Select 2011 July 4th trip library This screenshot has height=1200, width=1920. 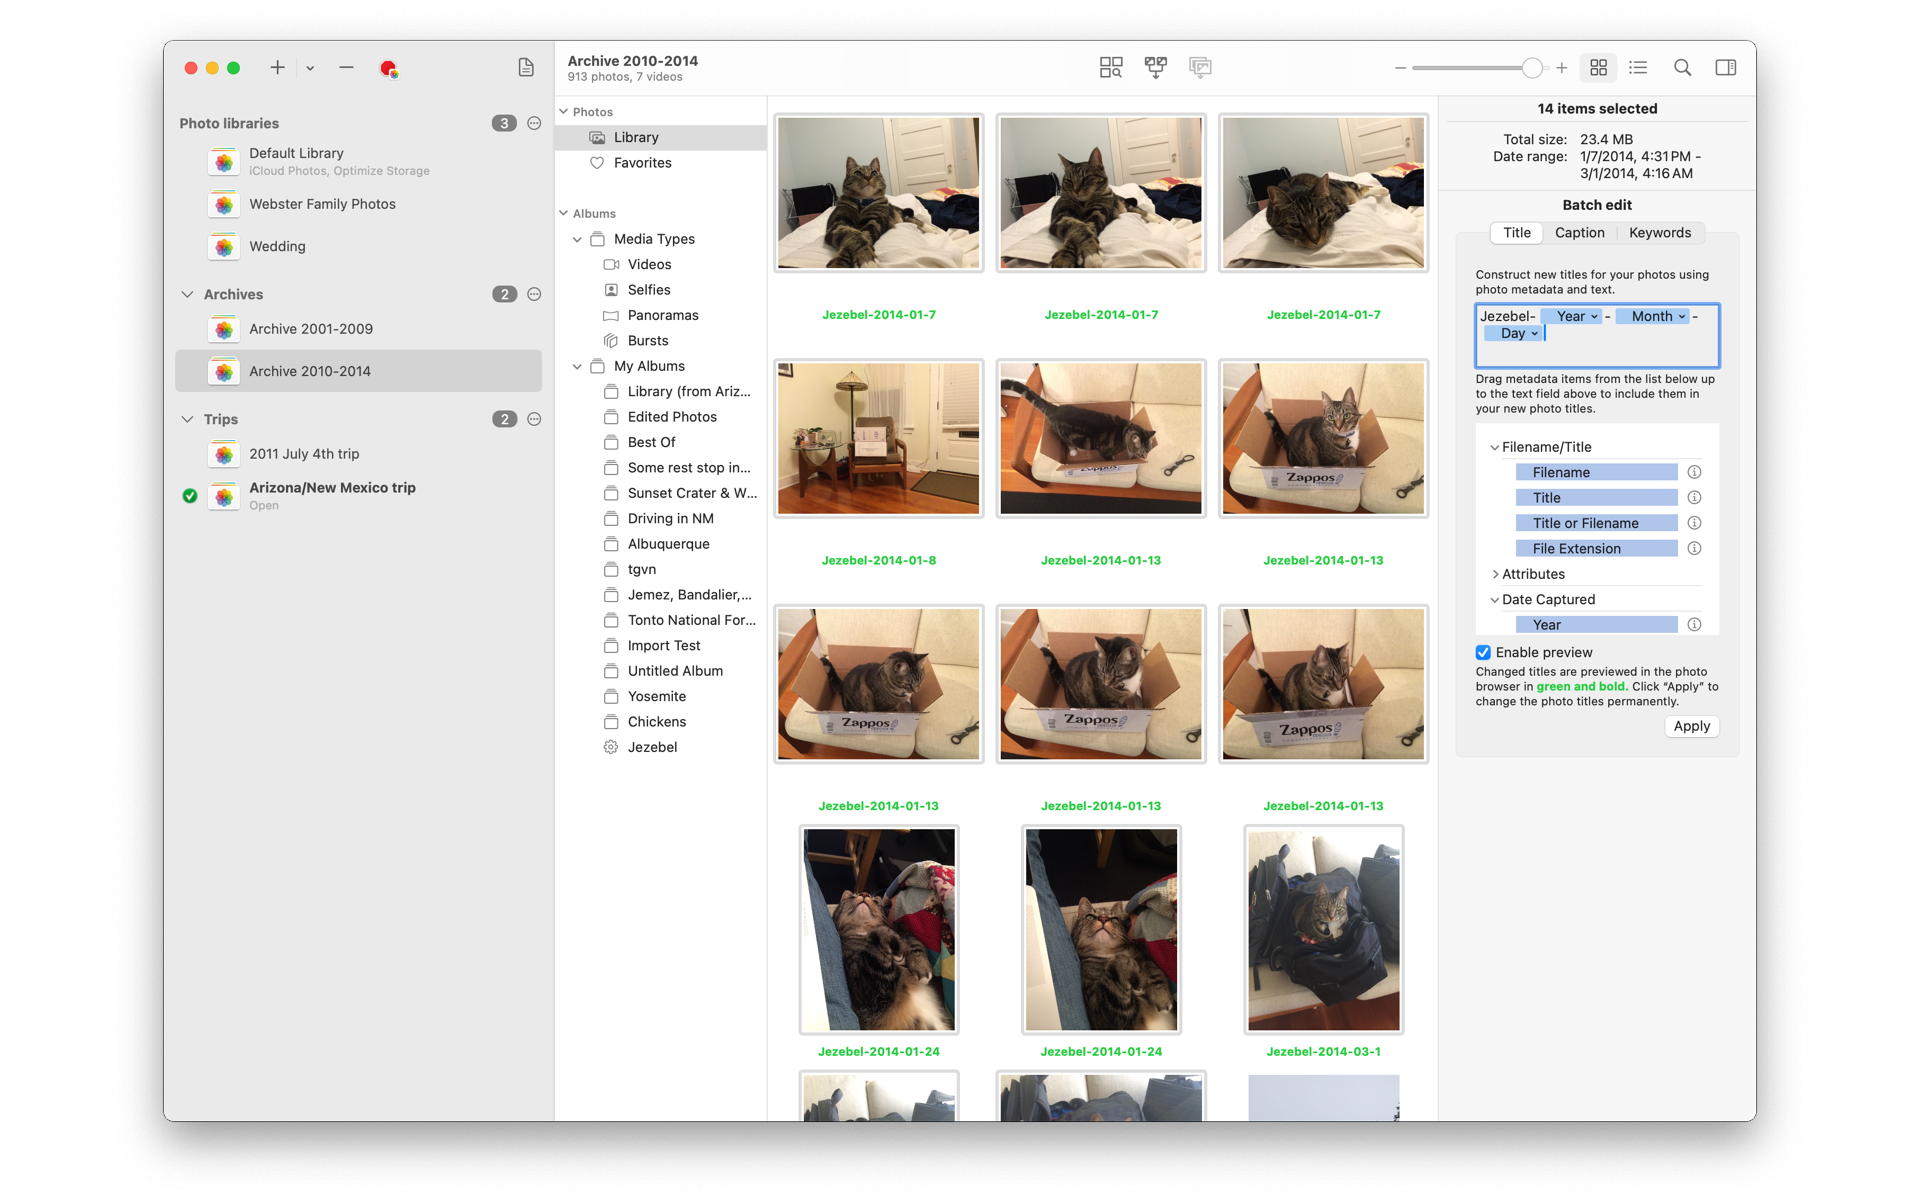point(358,454)
